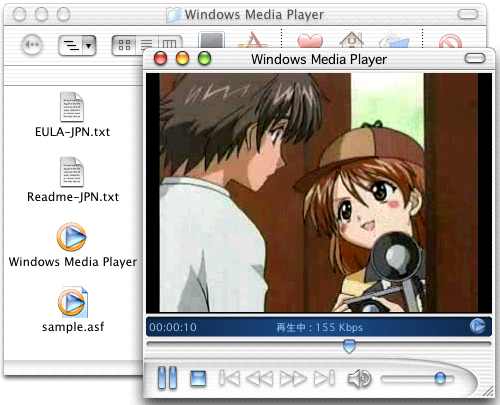
Task: Pause the video playback
Action: tap(167, 378)
